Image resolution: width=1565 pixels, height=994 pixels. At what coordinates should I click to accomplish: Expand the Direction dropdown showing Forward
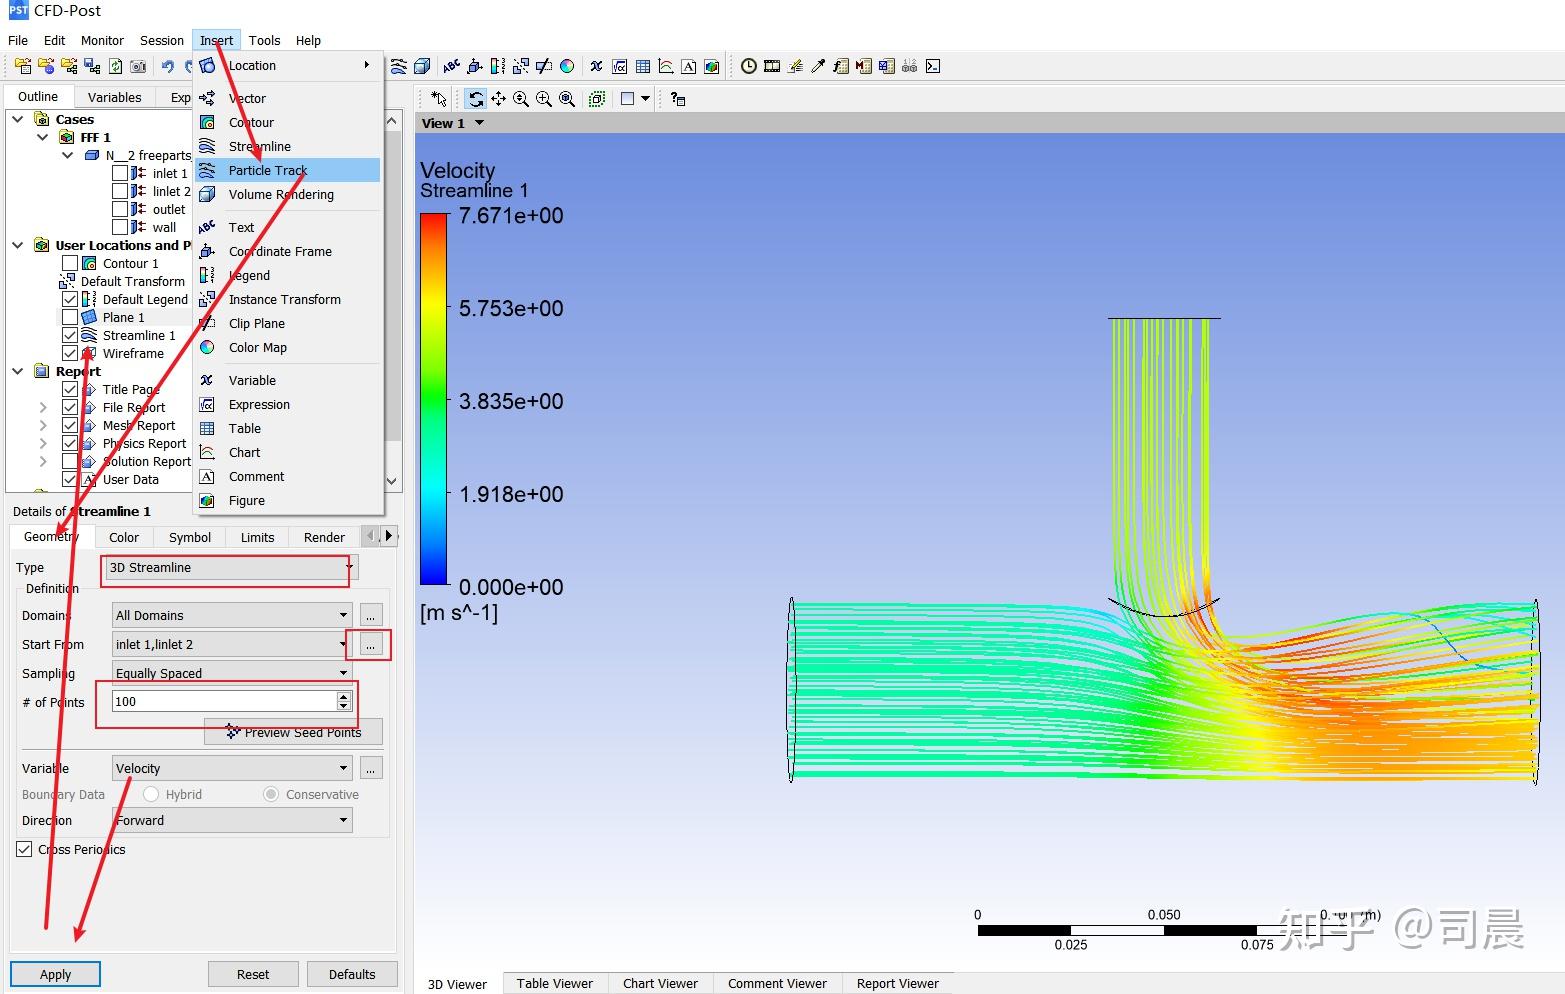[231, 820]
